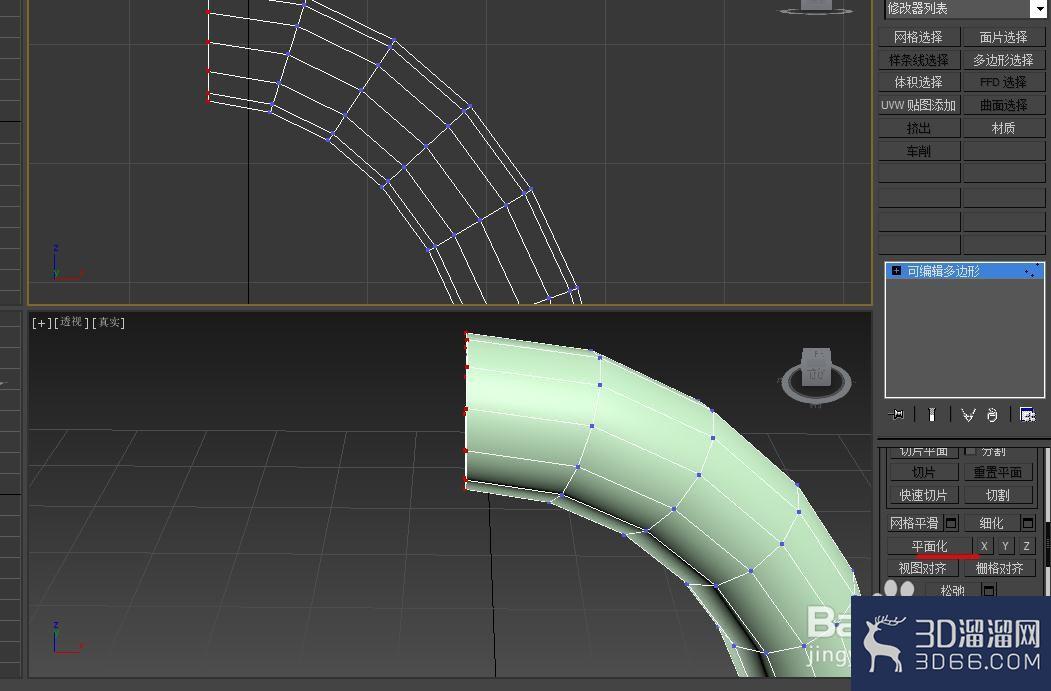Click 松弛 button
The width and height of the screenshot is (1051, 691).
pos(952,590)
